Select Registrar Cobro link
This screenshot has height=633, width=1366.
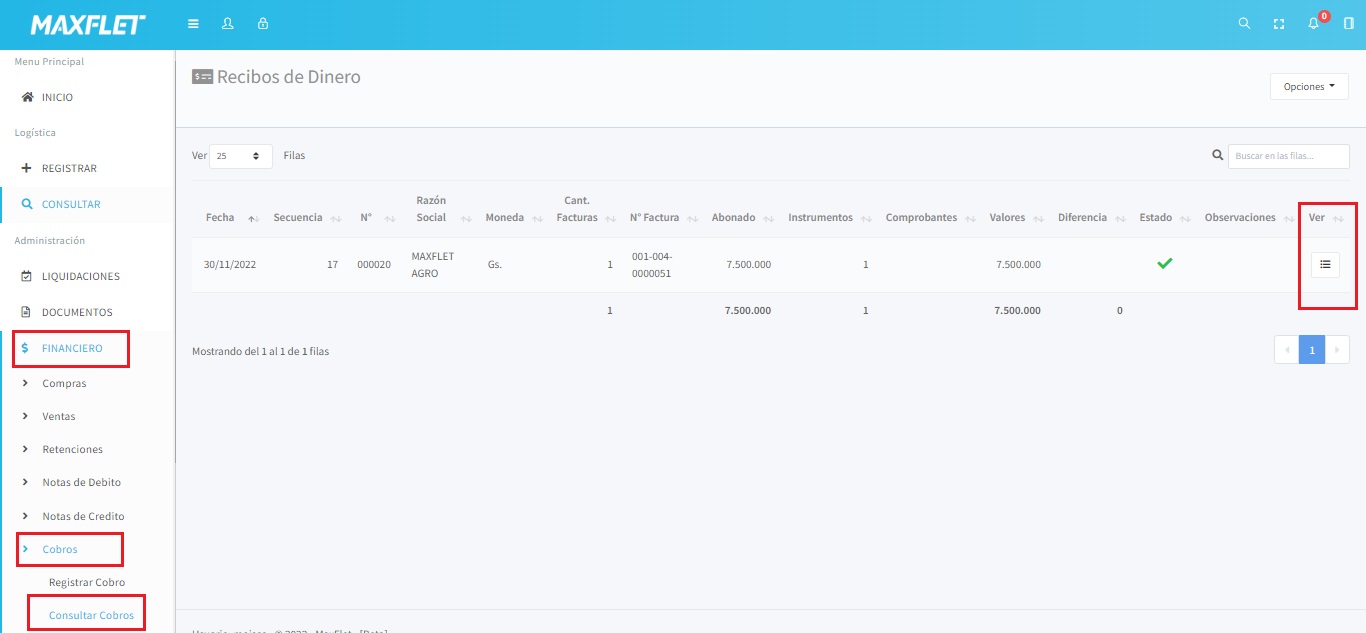pos(87,582)
